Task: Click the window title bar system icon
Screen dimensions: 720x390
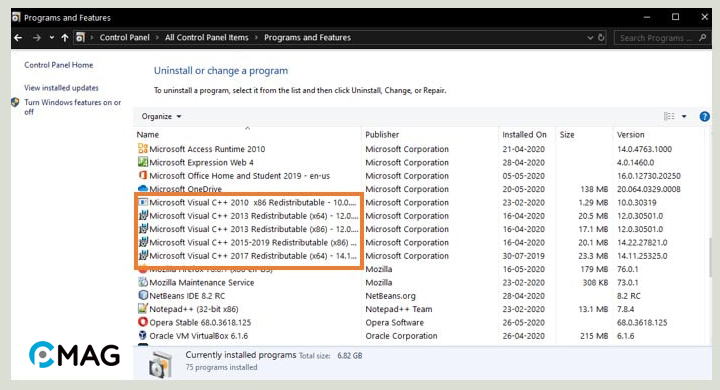Action: coord(16,17)
